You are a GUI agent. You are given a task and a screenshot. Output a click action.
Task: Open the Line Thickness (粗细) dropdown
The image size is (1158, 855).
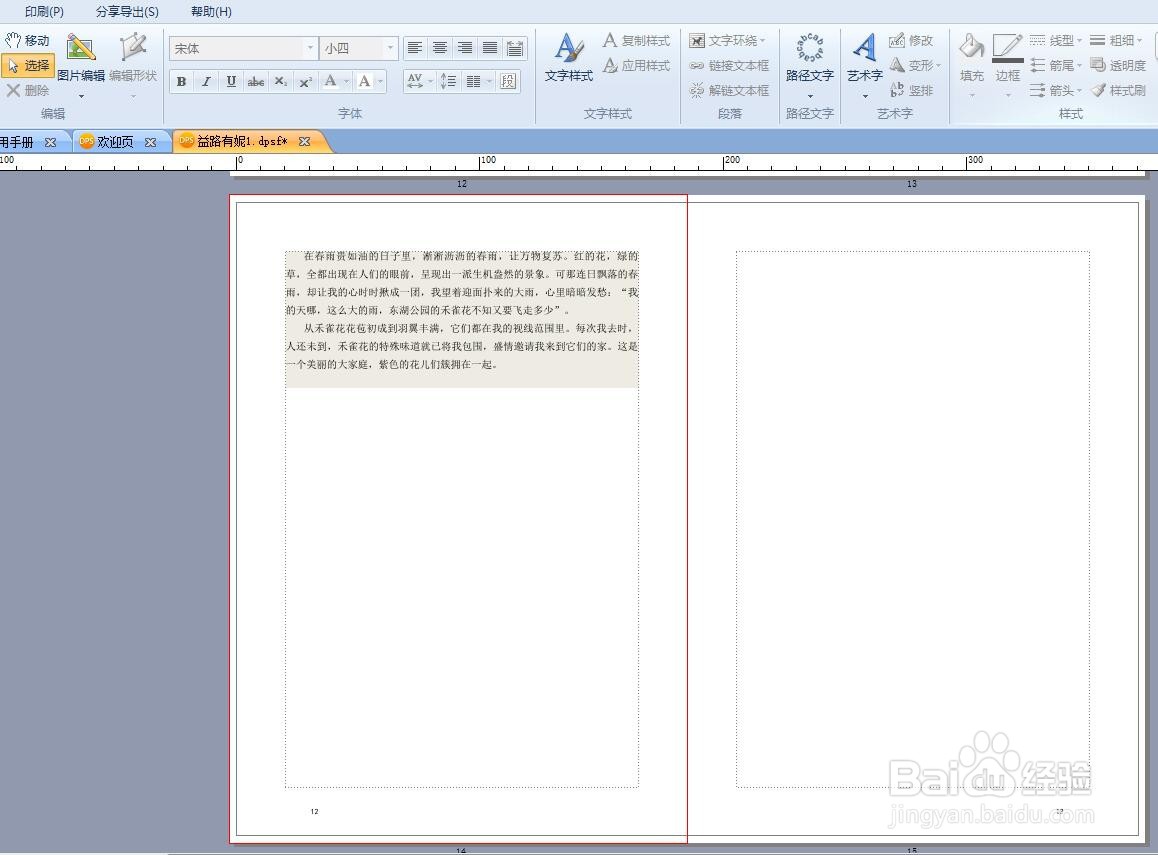1117,41
